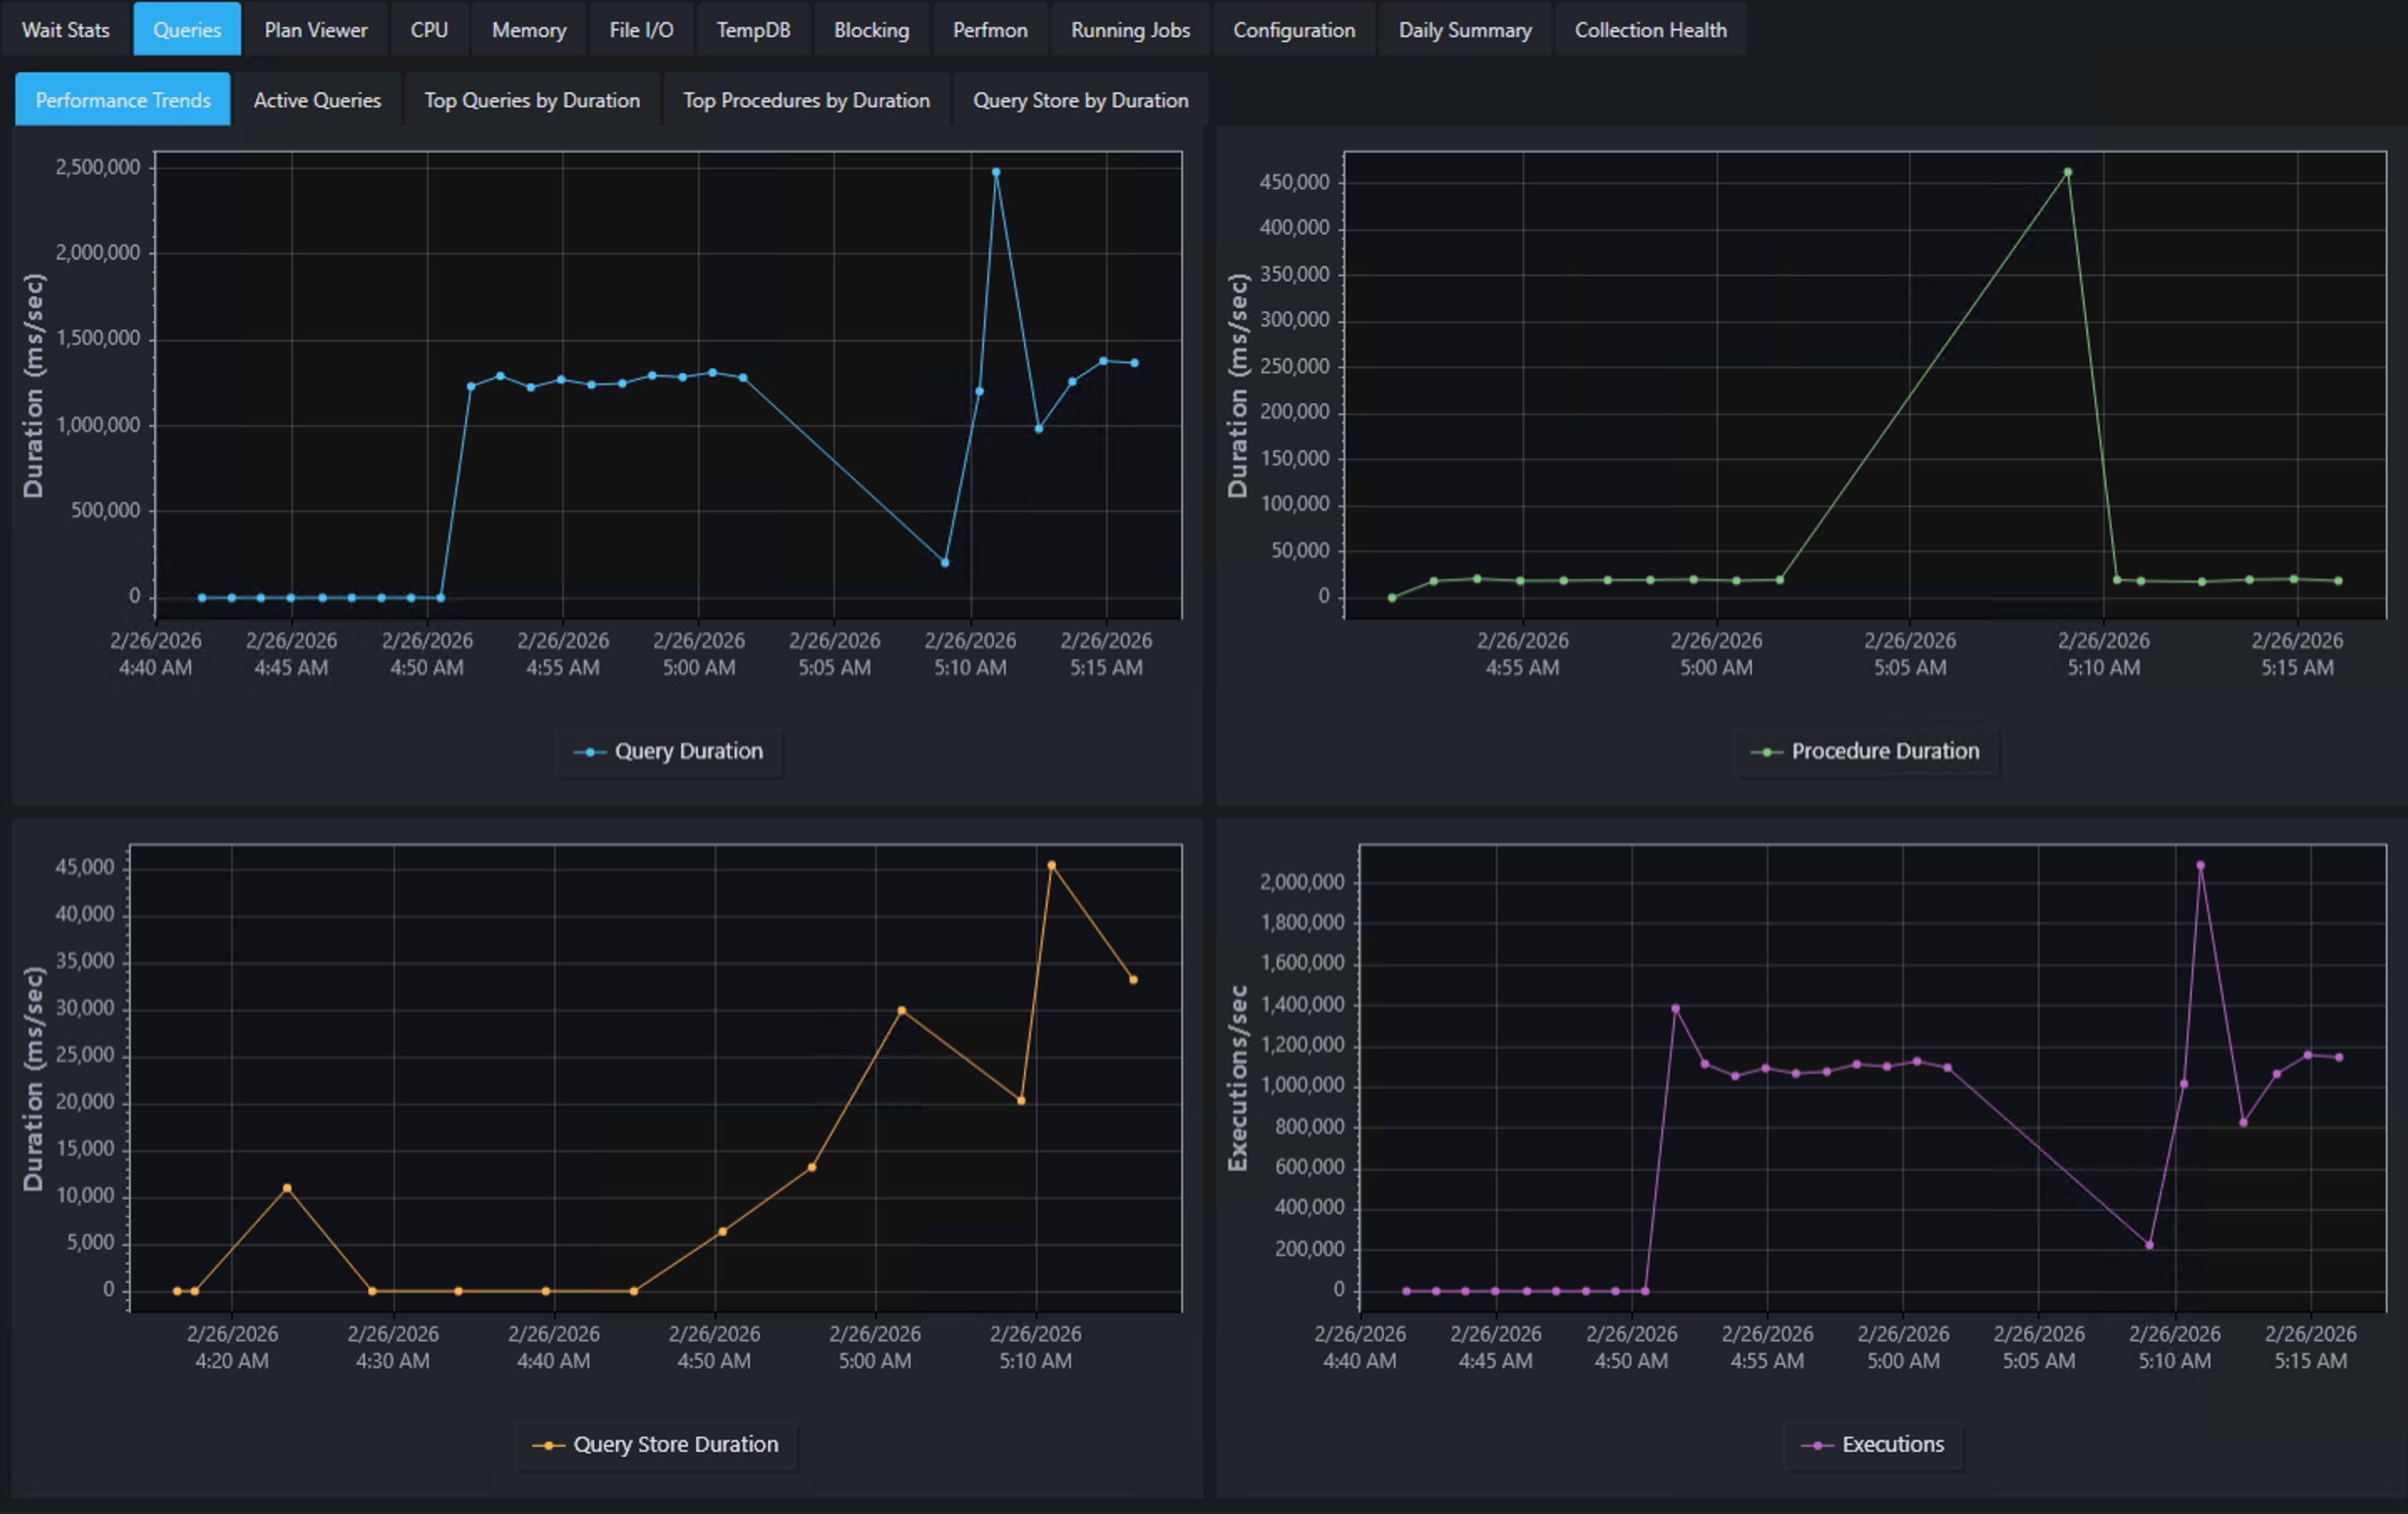This screenshot has width=2408, height=1514.
Task: Open Top Procedures by Duration view
Action: (806, 99)
